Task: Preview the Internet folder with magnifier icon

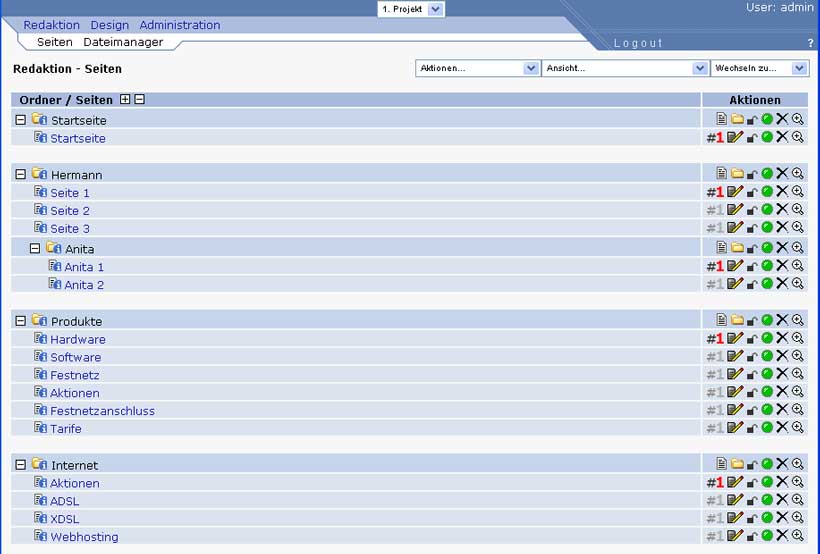Action: [798, 463]
